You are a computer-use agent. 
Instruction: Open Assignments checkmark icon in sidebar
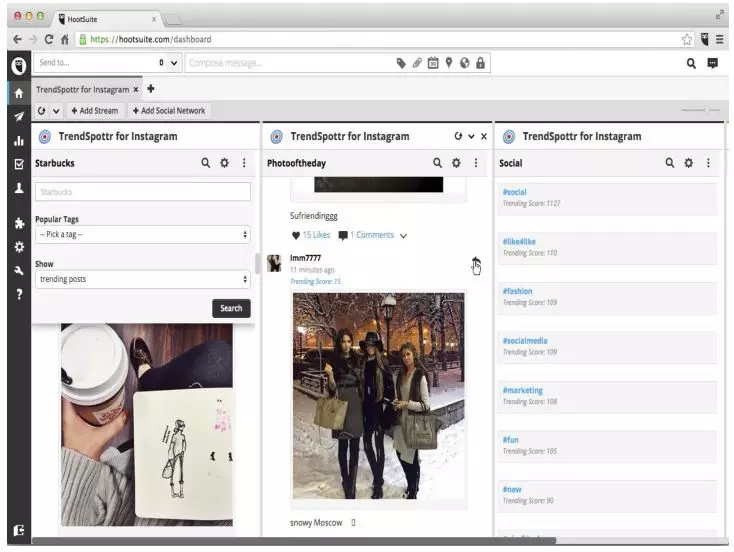pyautogui.click(x=16, y=164)
